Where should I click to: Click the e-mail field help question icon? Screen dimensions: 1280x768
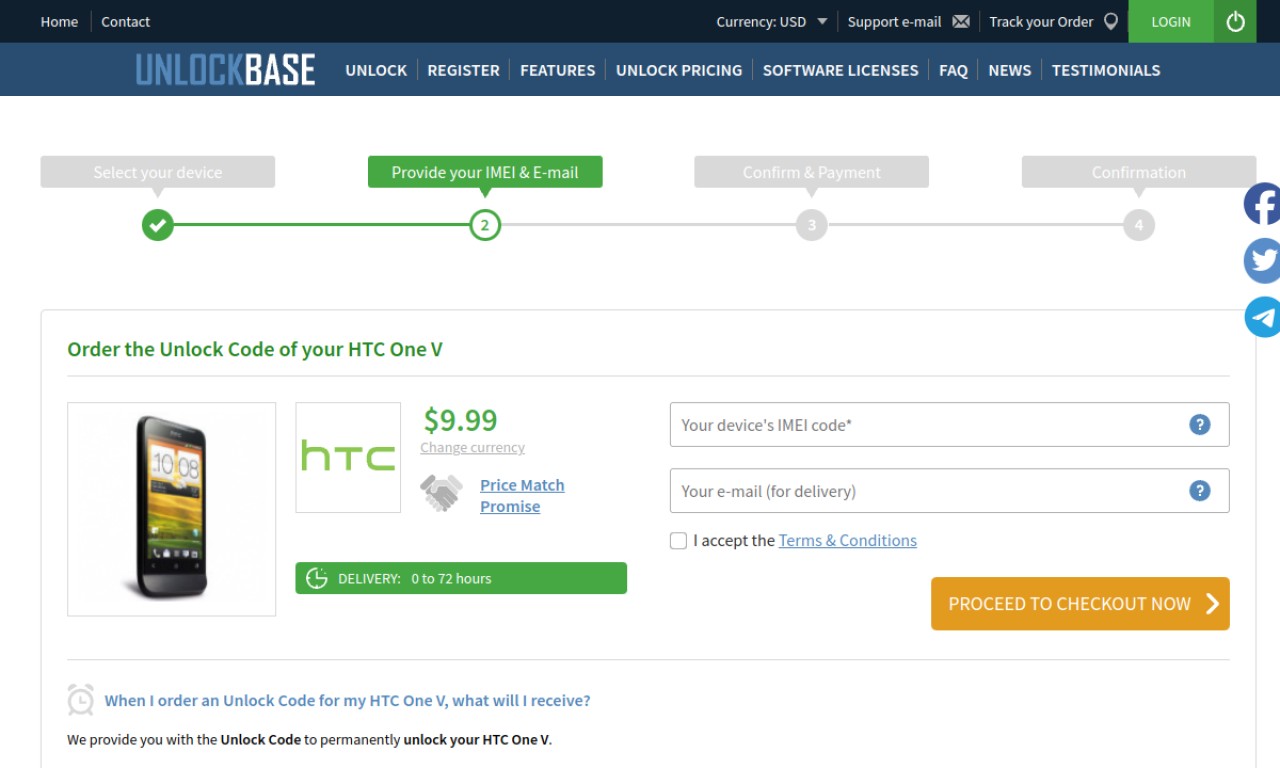1199,491
